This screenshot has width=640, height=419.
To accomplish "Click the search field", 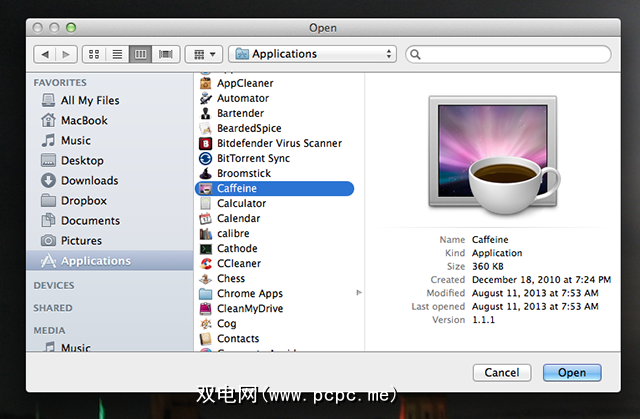I will click(509, 54).
